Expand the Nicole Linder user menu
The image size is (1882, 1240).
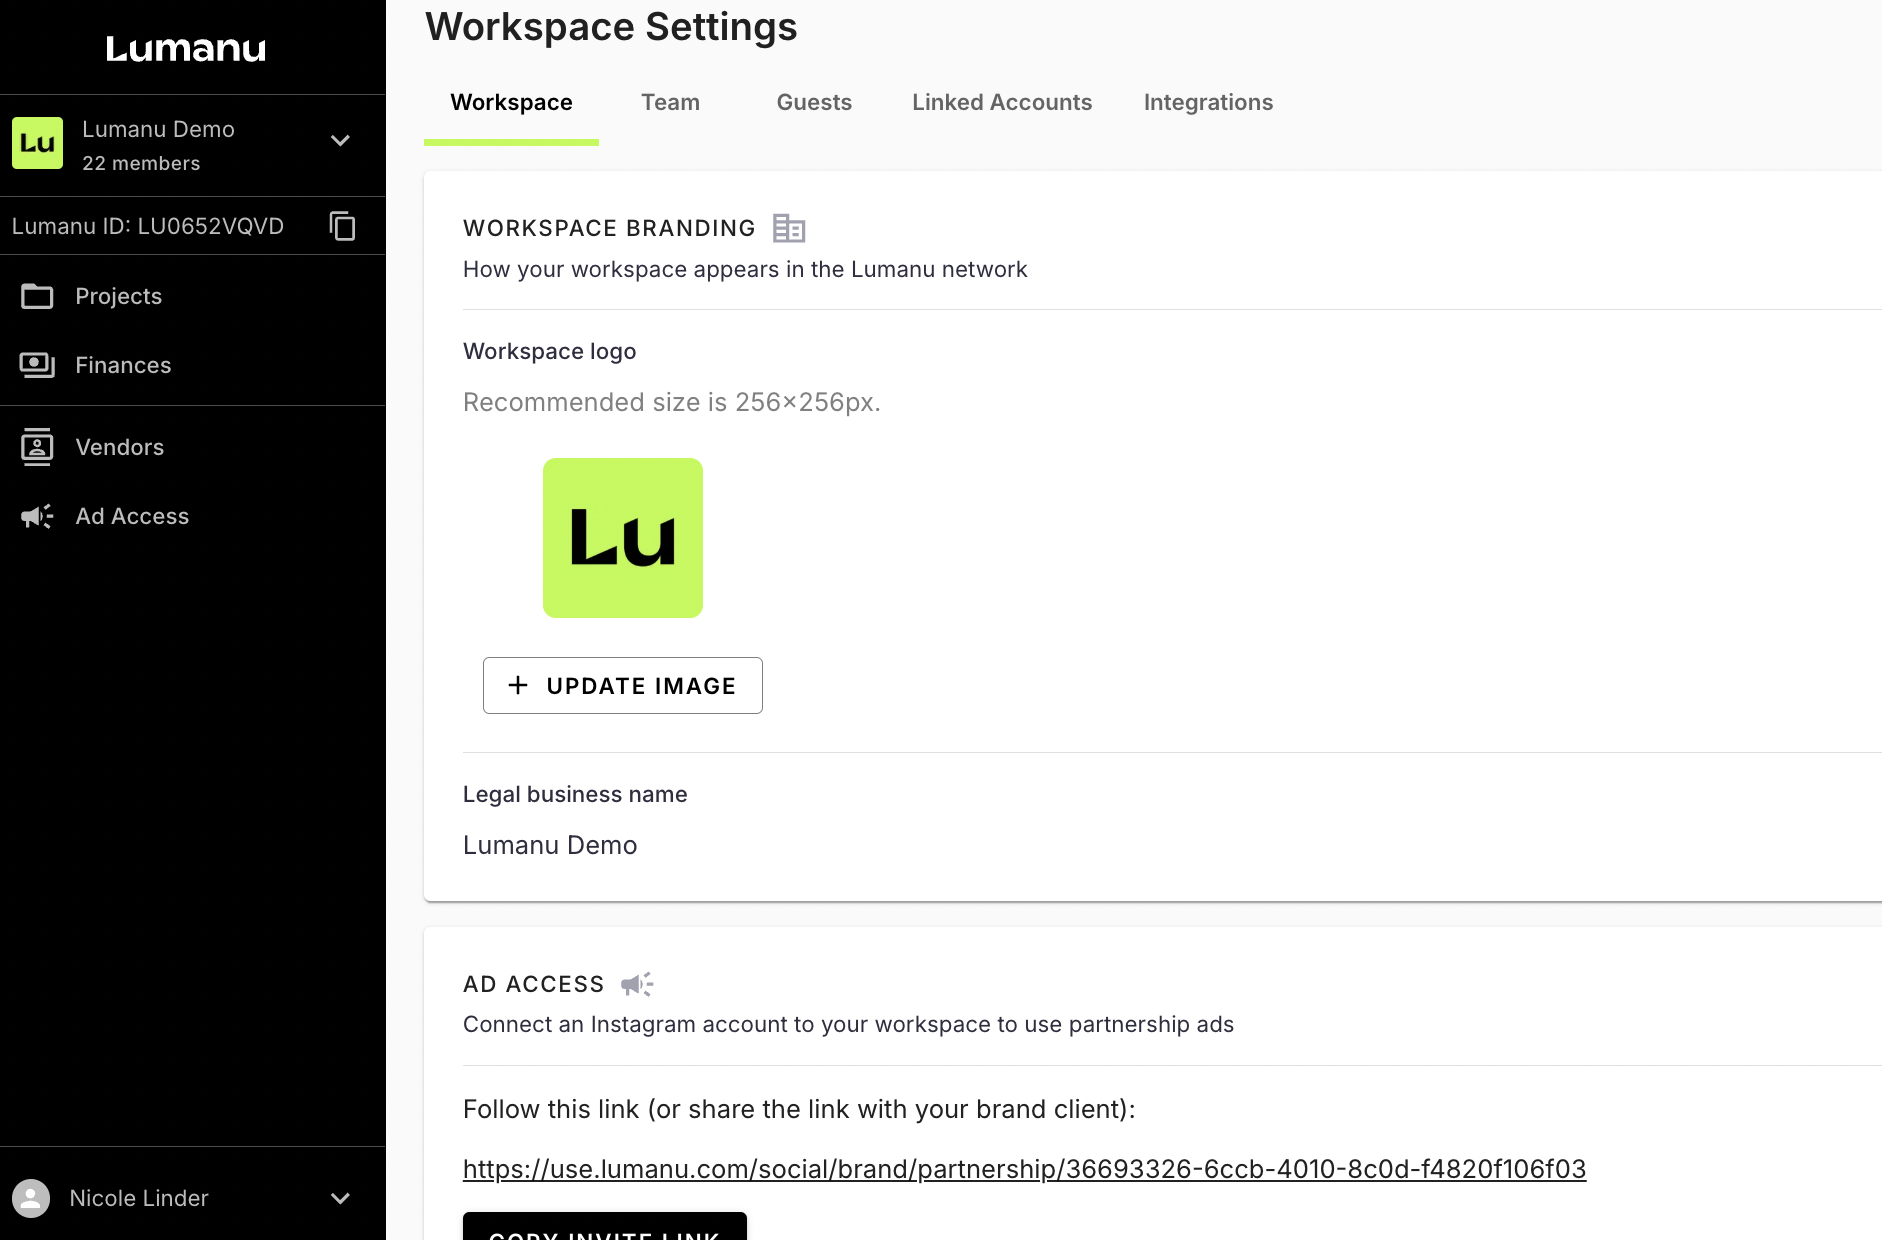coord(340,1198)
